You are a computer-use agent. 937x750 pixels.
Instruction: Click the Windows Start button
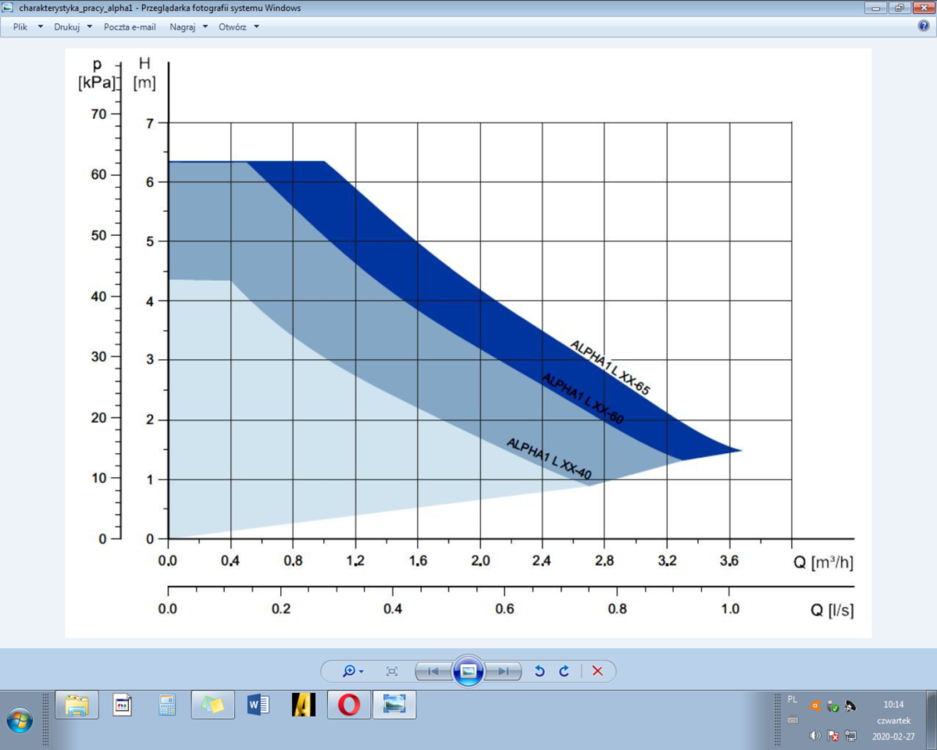pos(20,719)
